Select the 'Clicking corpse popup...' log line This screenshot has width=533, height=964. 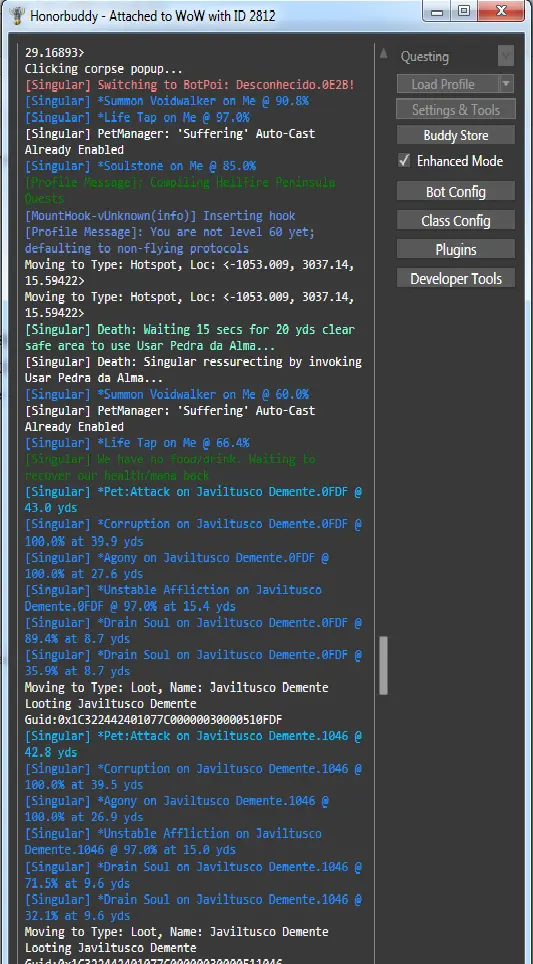point(104,69)
